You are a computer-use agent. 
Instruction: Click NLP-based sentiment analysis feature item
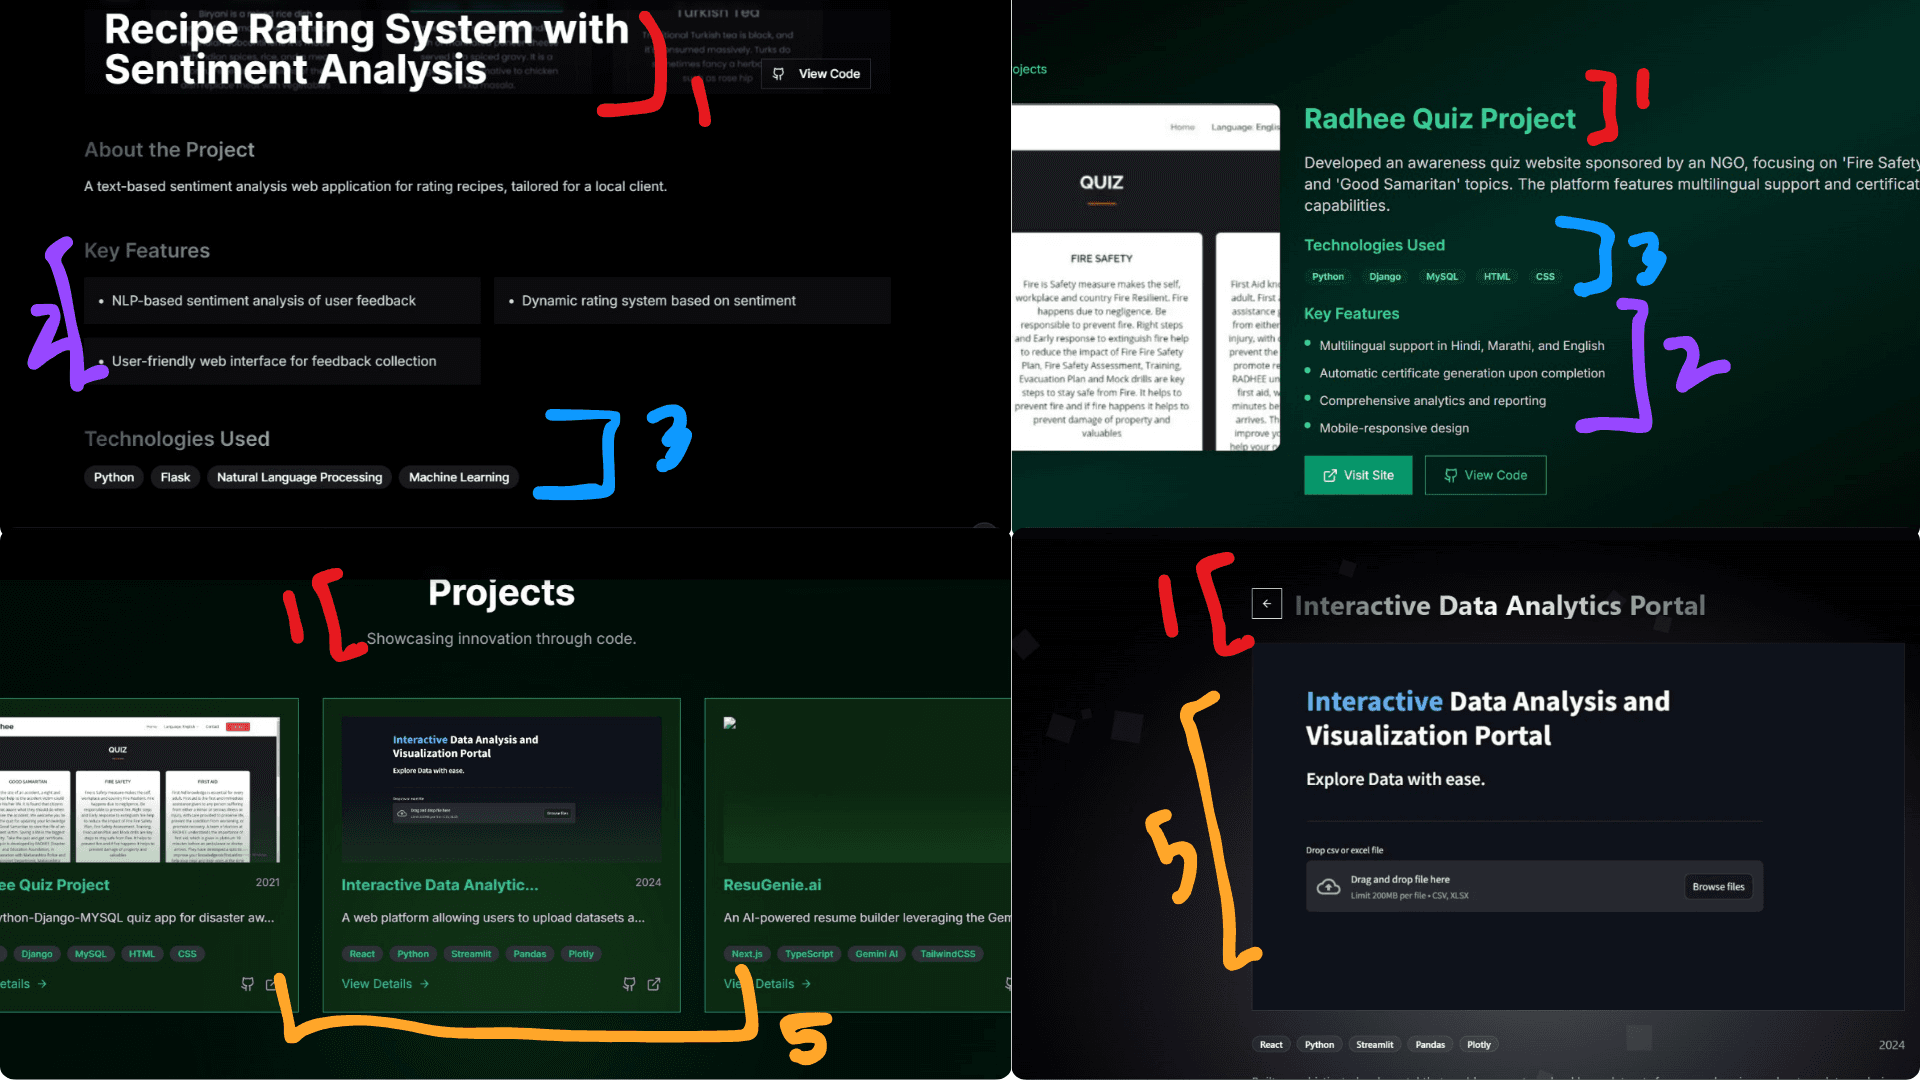click(282, 300)
